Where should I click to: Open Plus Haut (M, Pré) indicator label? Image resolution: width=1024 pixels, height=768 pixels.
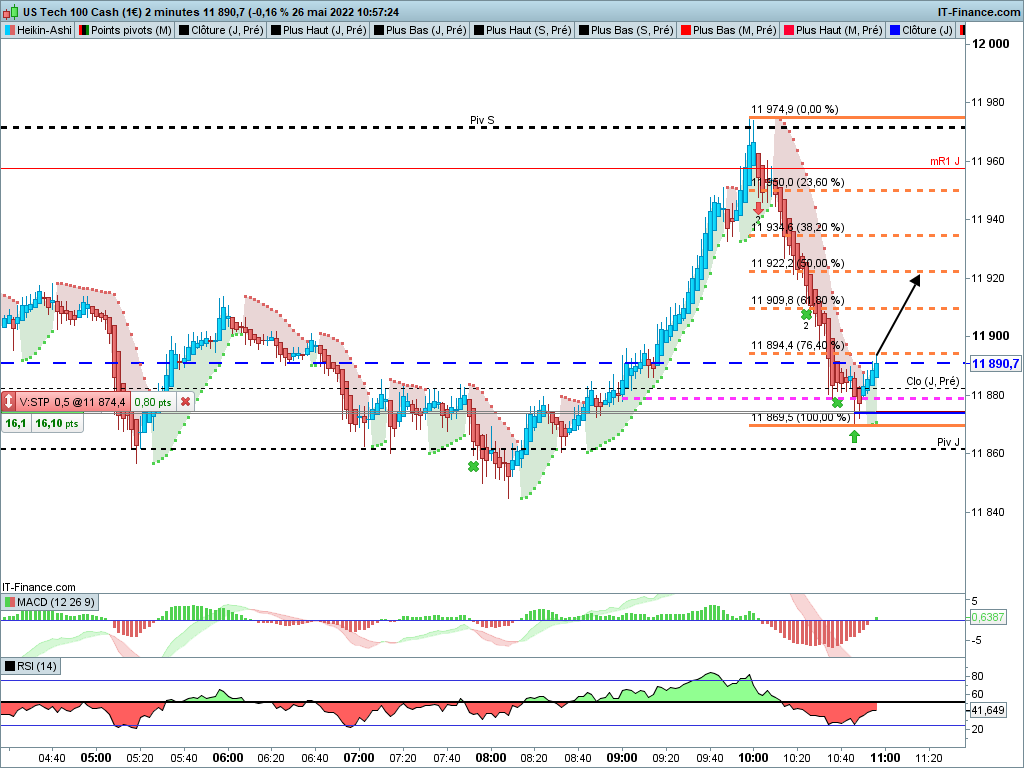(839, 30)
